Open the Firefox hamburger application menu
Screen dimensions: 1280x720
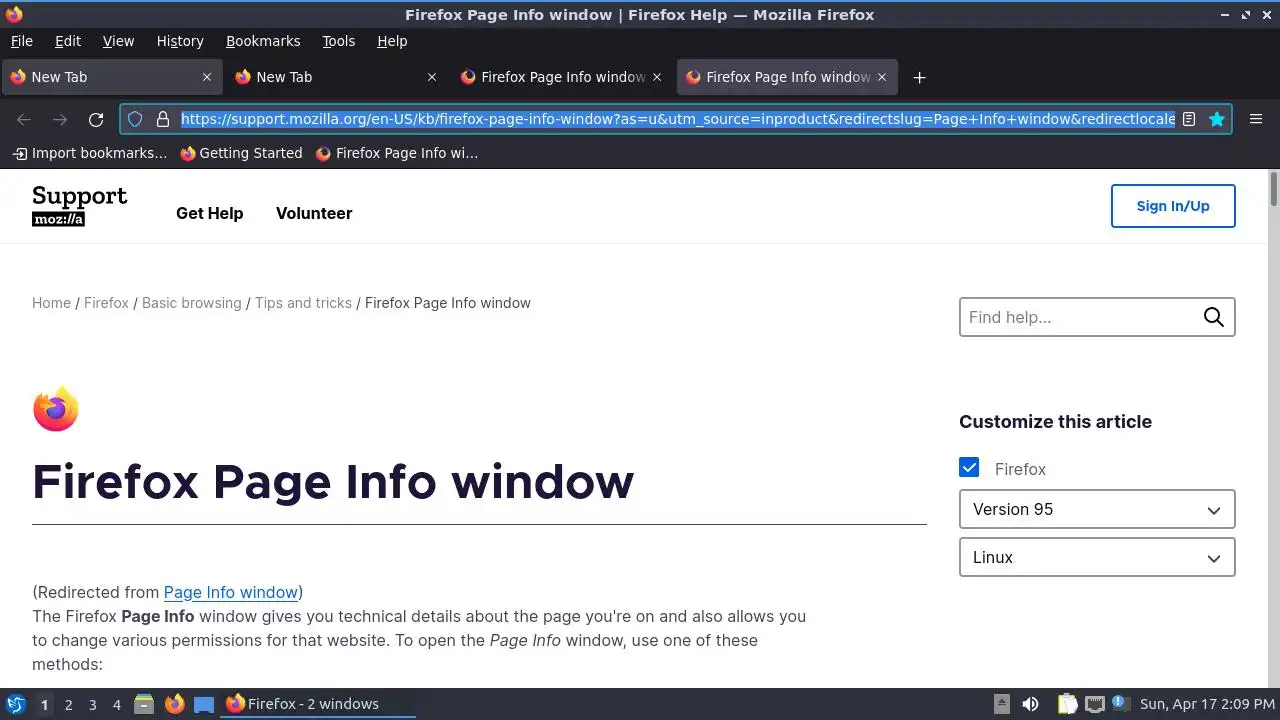pyautogui.click(x=1256, y=119)
